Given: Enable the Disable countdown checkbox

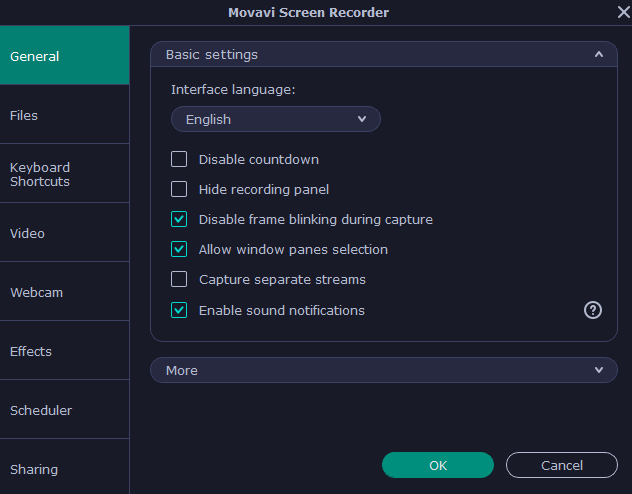Looking at the screenshot, I should tap(179, 159).
